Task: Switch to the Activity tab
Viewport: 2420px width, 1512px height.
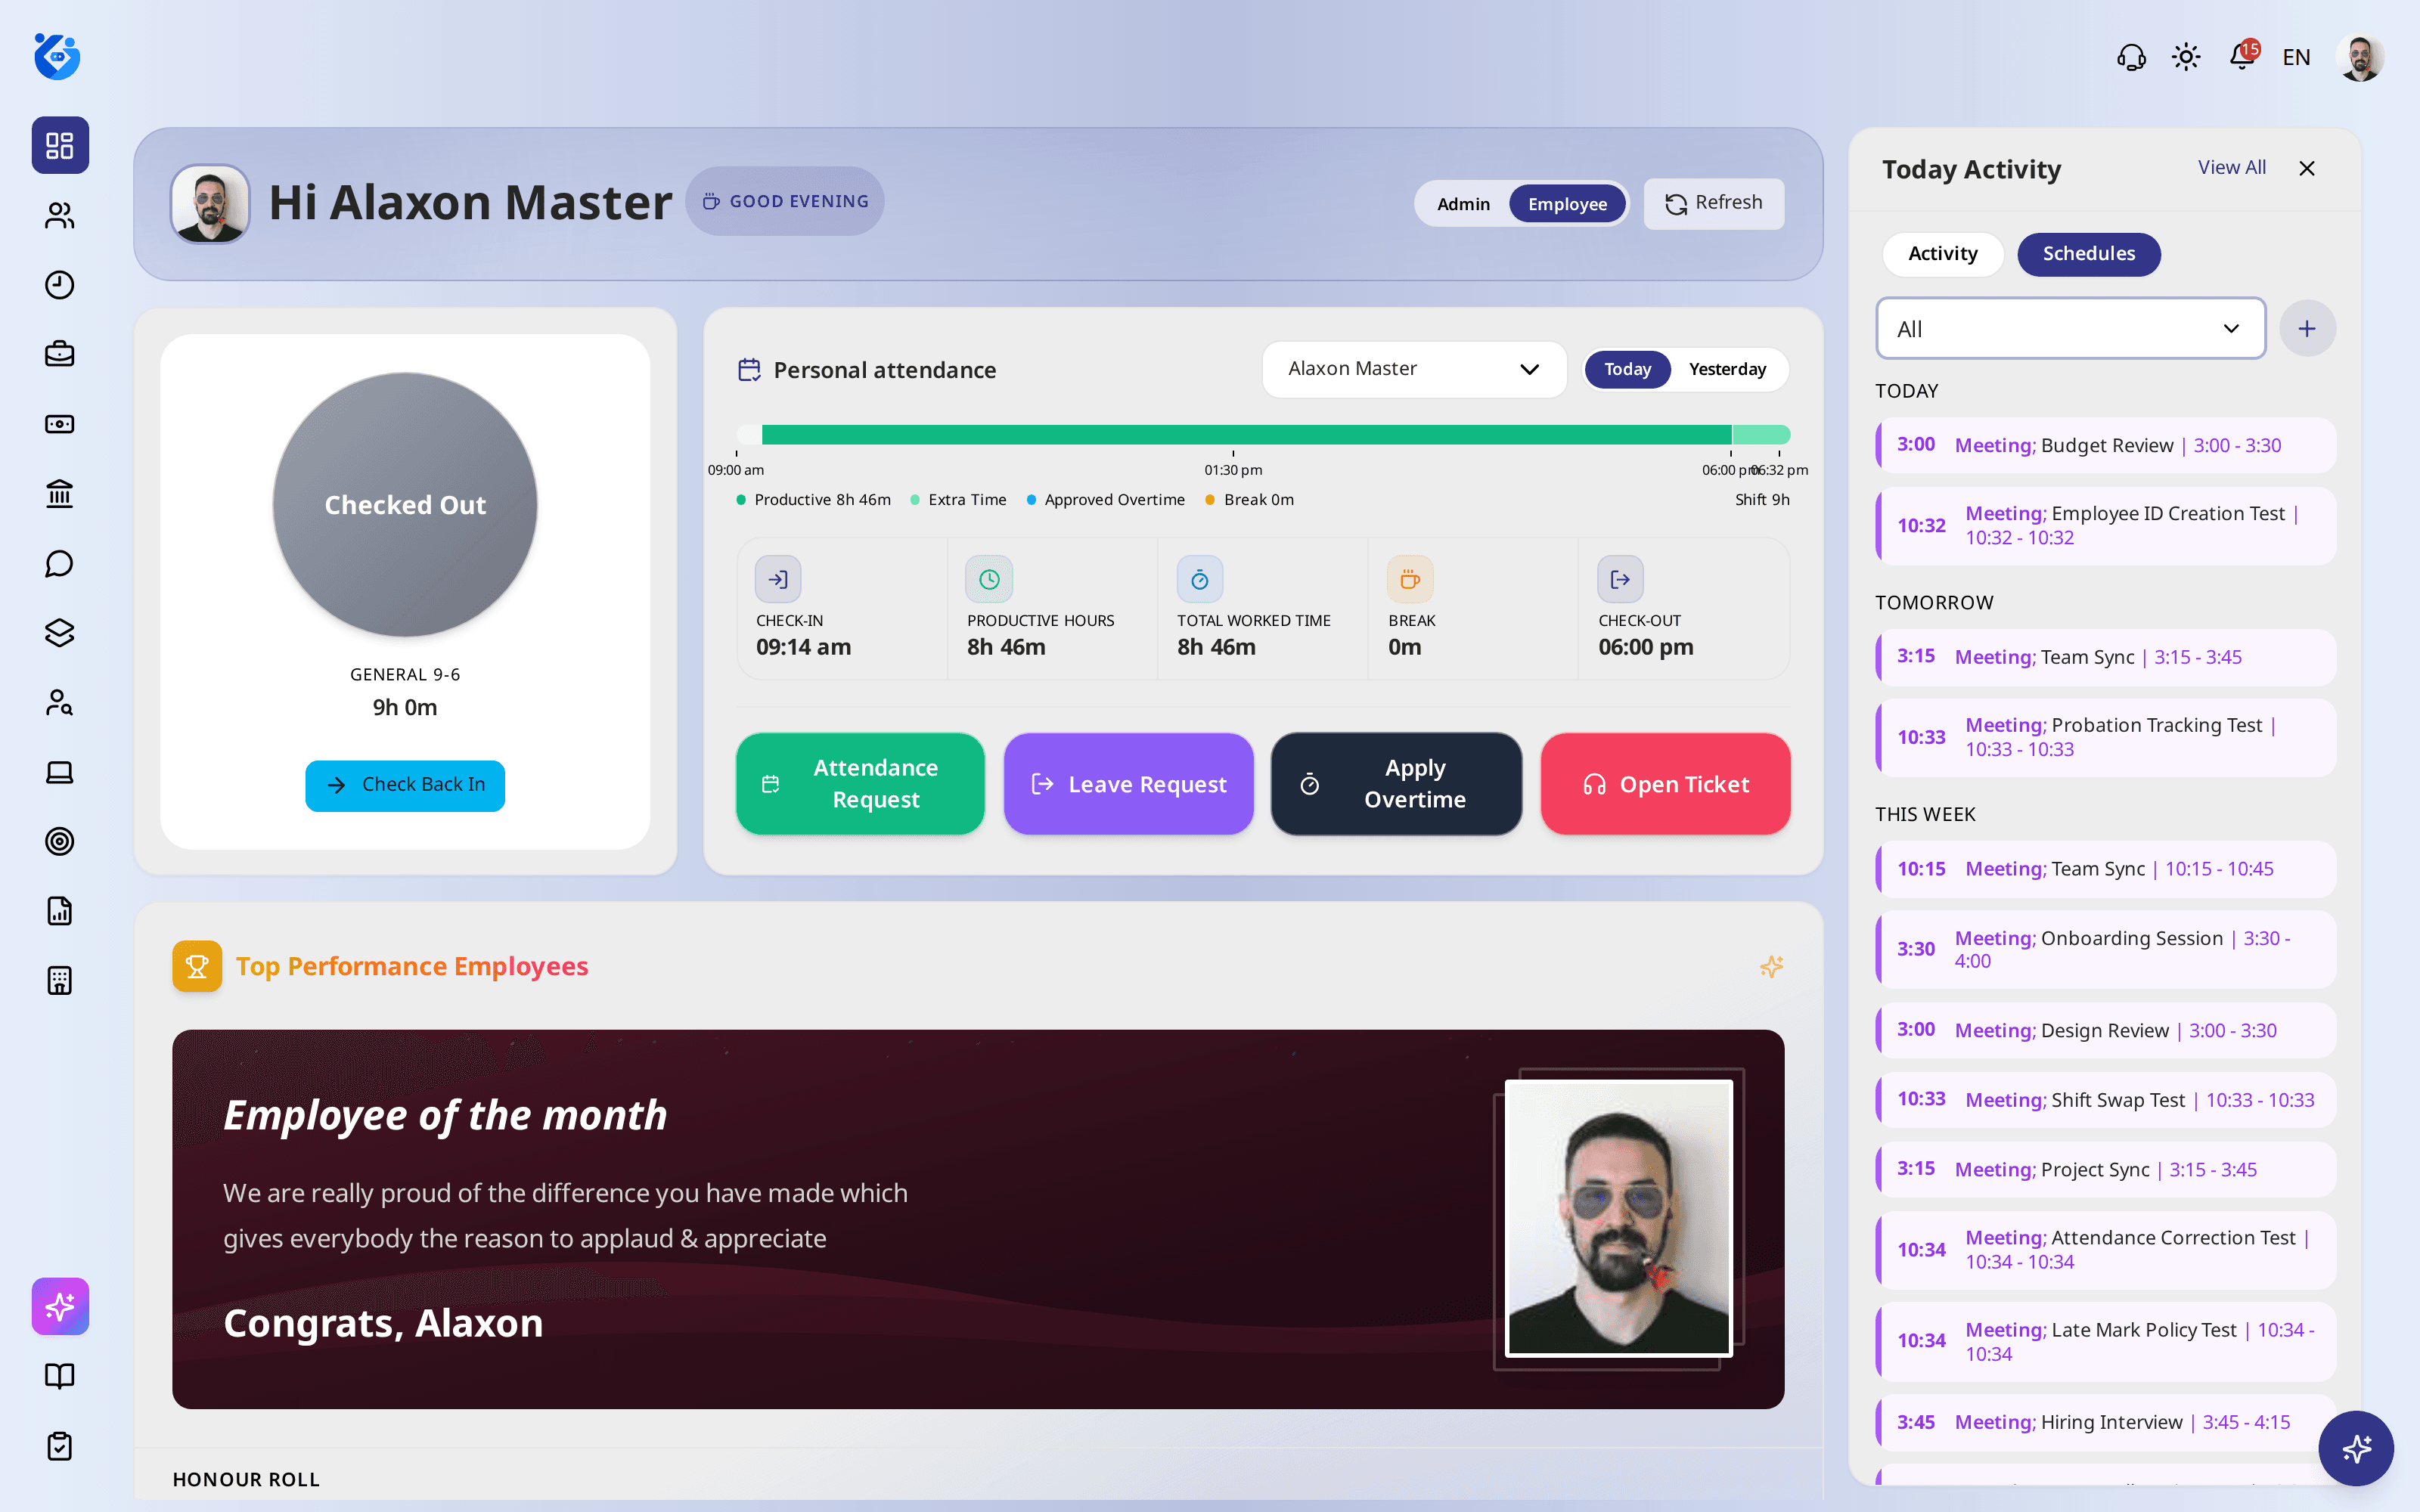Action: coord(1942,254)
